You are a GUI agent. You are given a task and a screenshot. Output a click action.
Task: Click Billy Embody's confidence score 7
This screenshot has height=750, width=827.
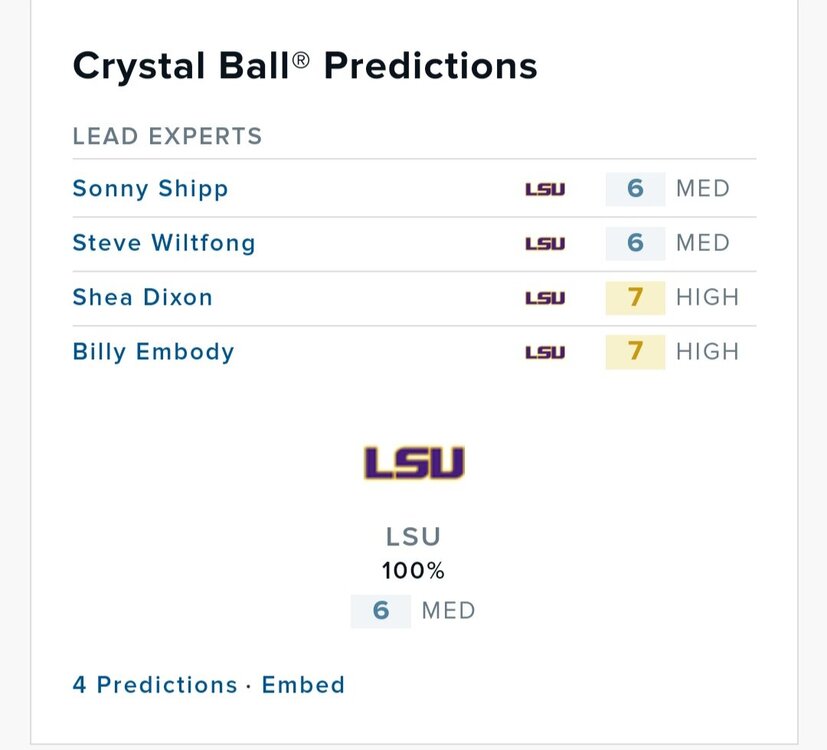click(635, 352)
